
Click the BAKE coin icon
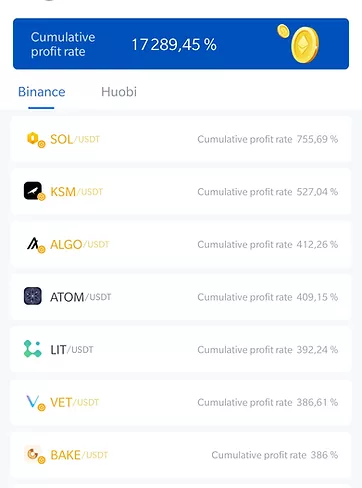pos(35,455)
